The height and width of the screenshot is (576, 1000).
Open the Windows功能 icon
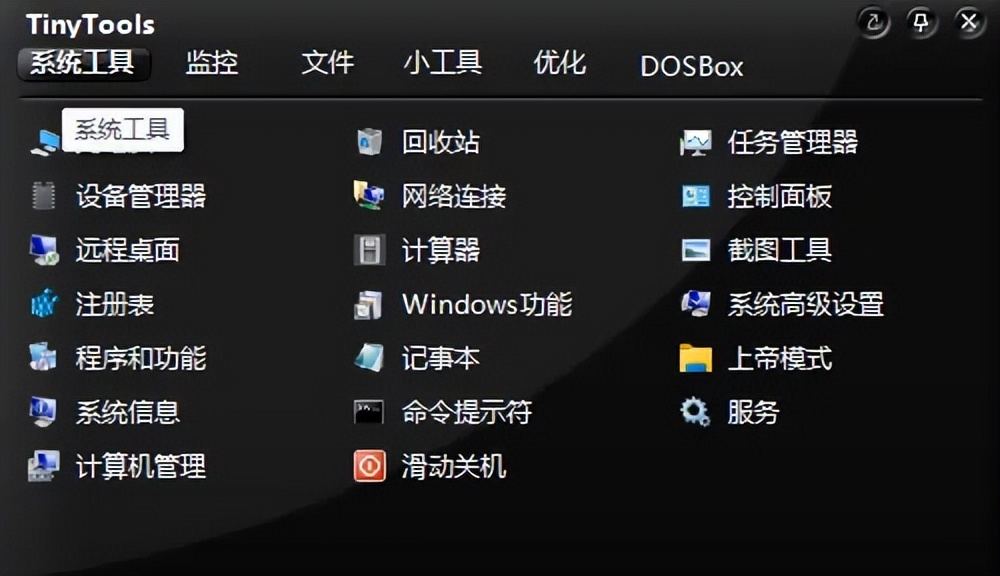(369, 304)
